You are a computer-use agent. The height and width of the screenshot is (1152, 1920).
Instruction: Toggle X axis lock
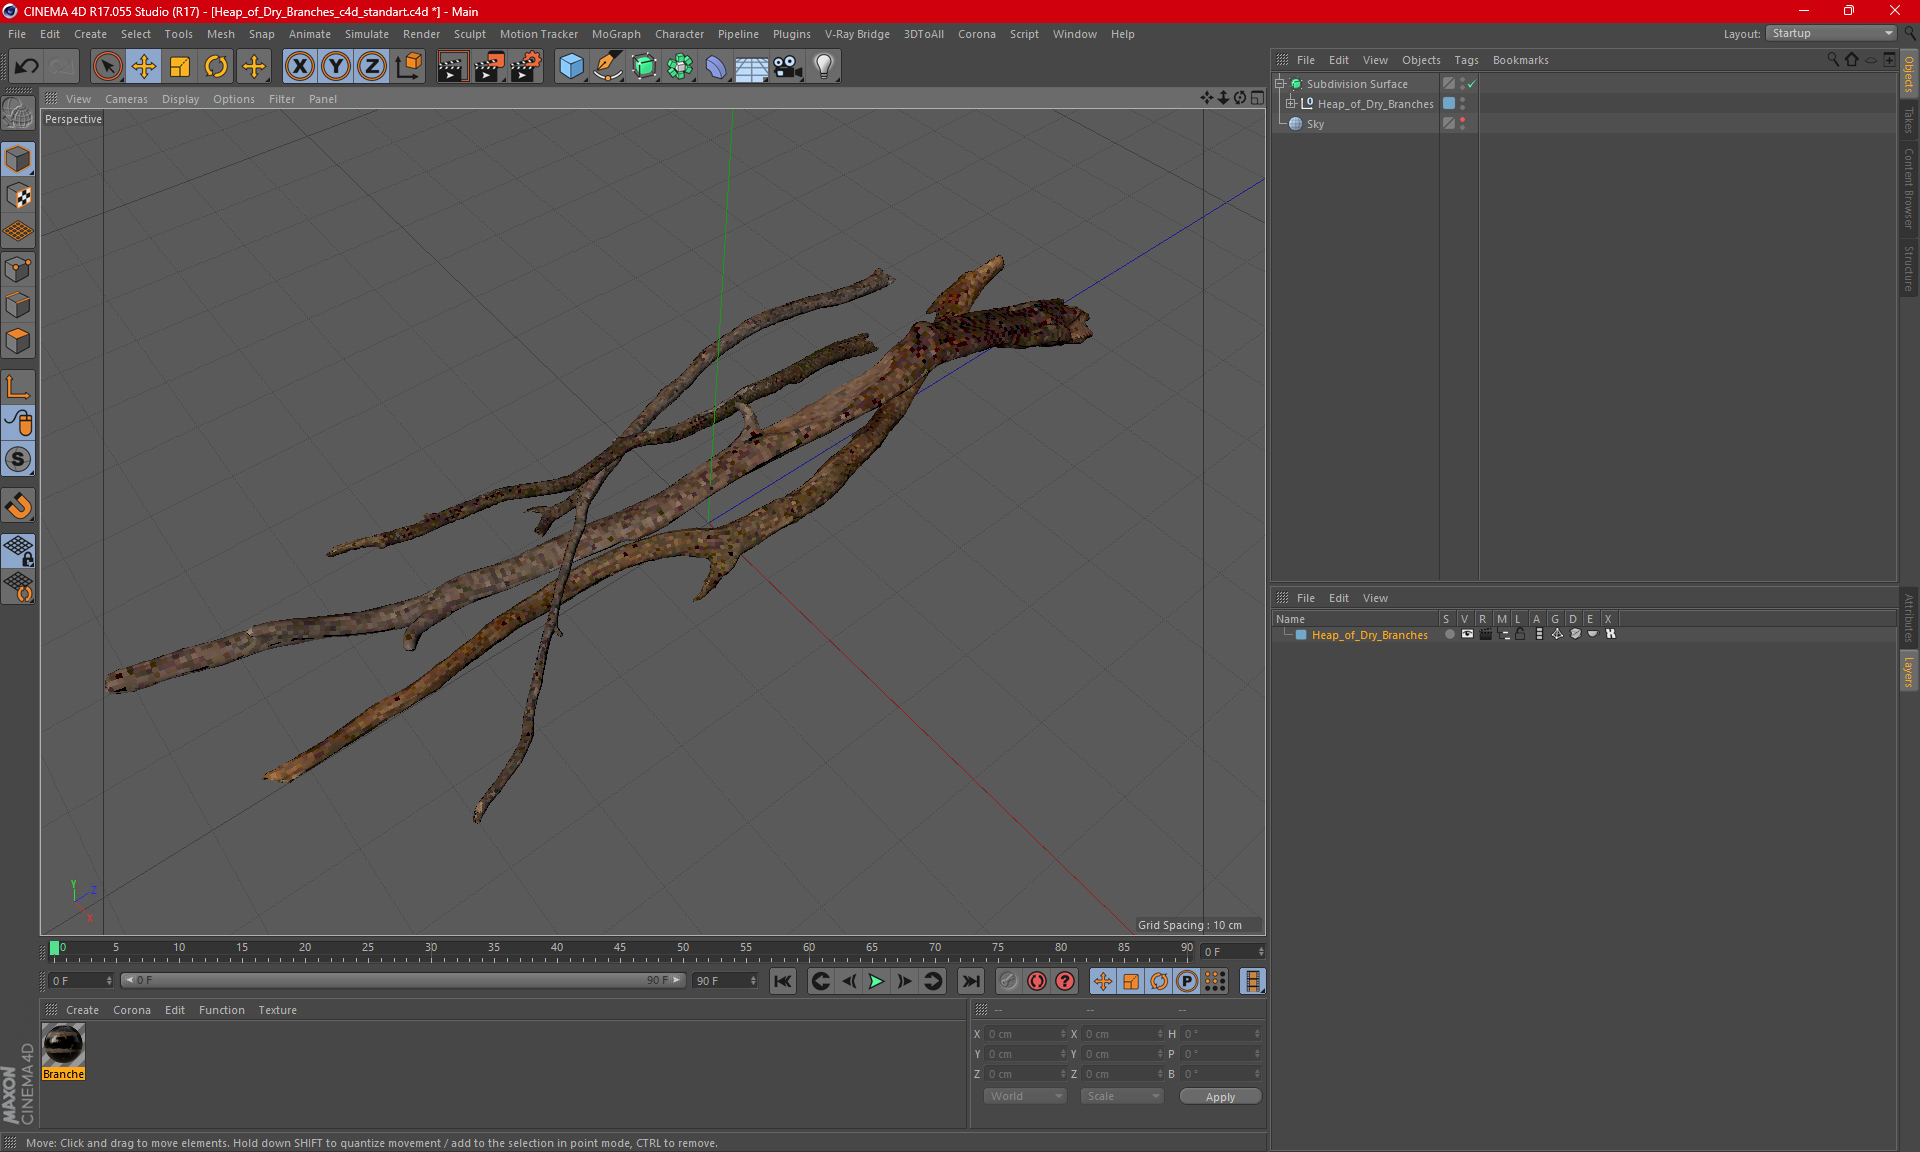coord(299,67)
